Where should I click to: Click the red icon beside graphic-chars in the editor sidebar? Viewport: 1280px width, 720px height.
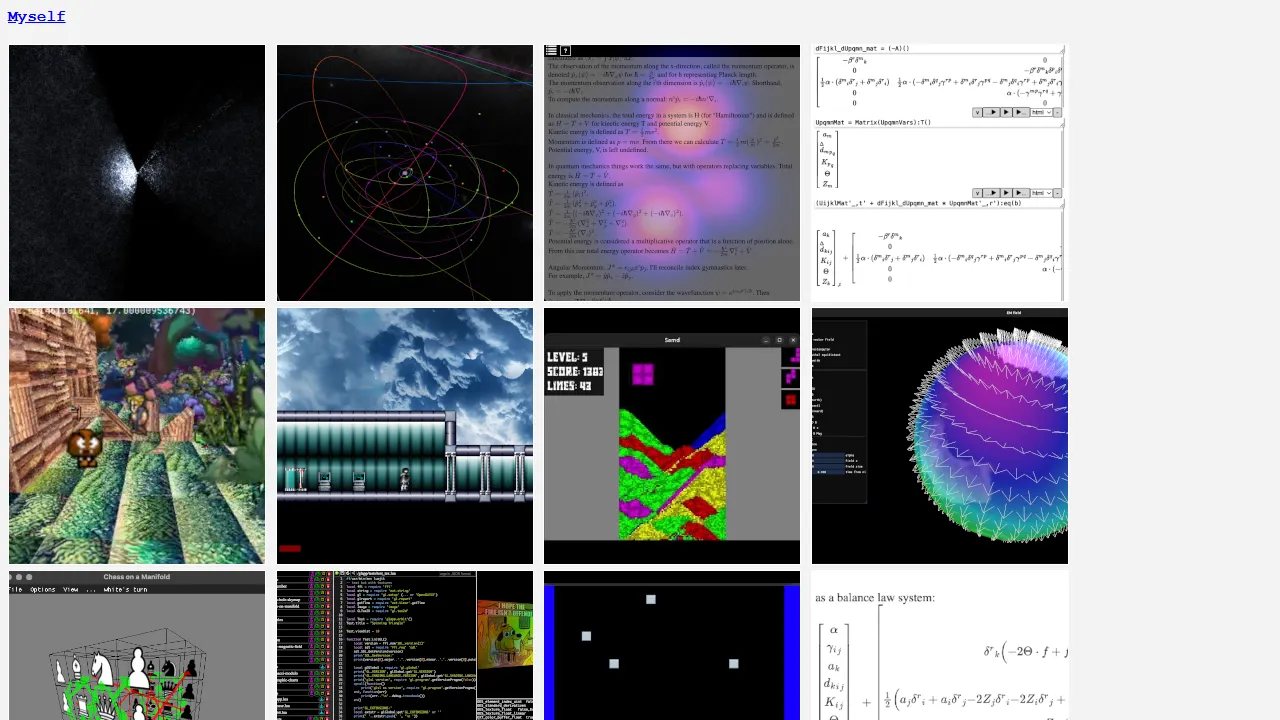pos(328,680)
